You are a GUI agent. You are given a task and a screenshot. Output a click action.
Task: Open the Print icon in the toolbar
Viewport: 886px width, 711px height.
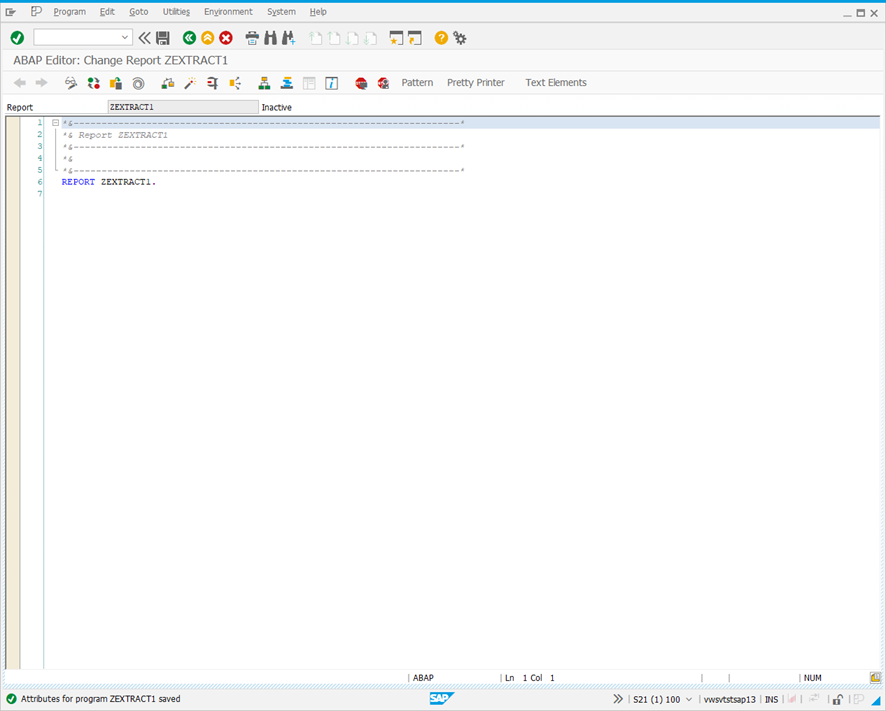click(x=250, y=37)
